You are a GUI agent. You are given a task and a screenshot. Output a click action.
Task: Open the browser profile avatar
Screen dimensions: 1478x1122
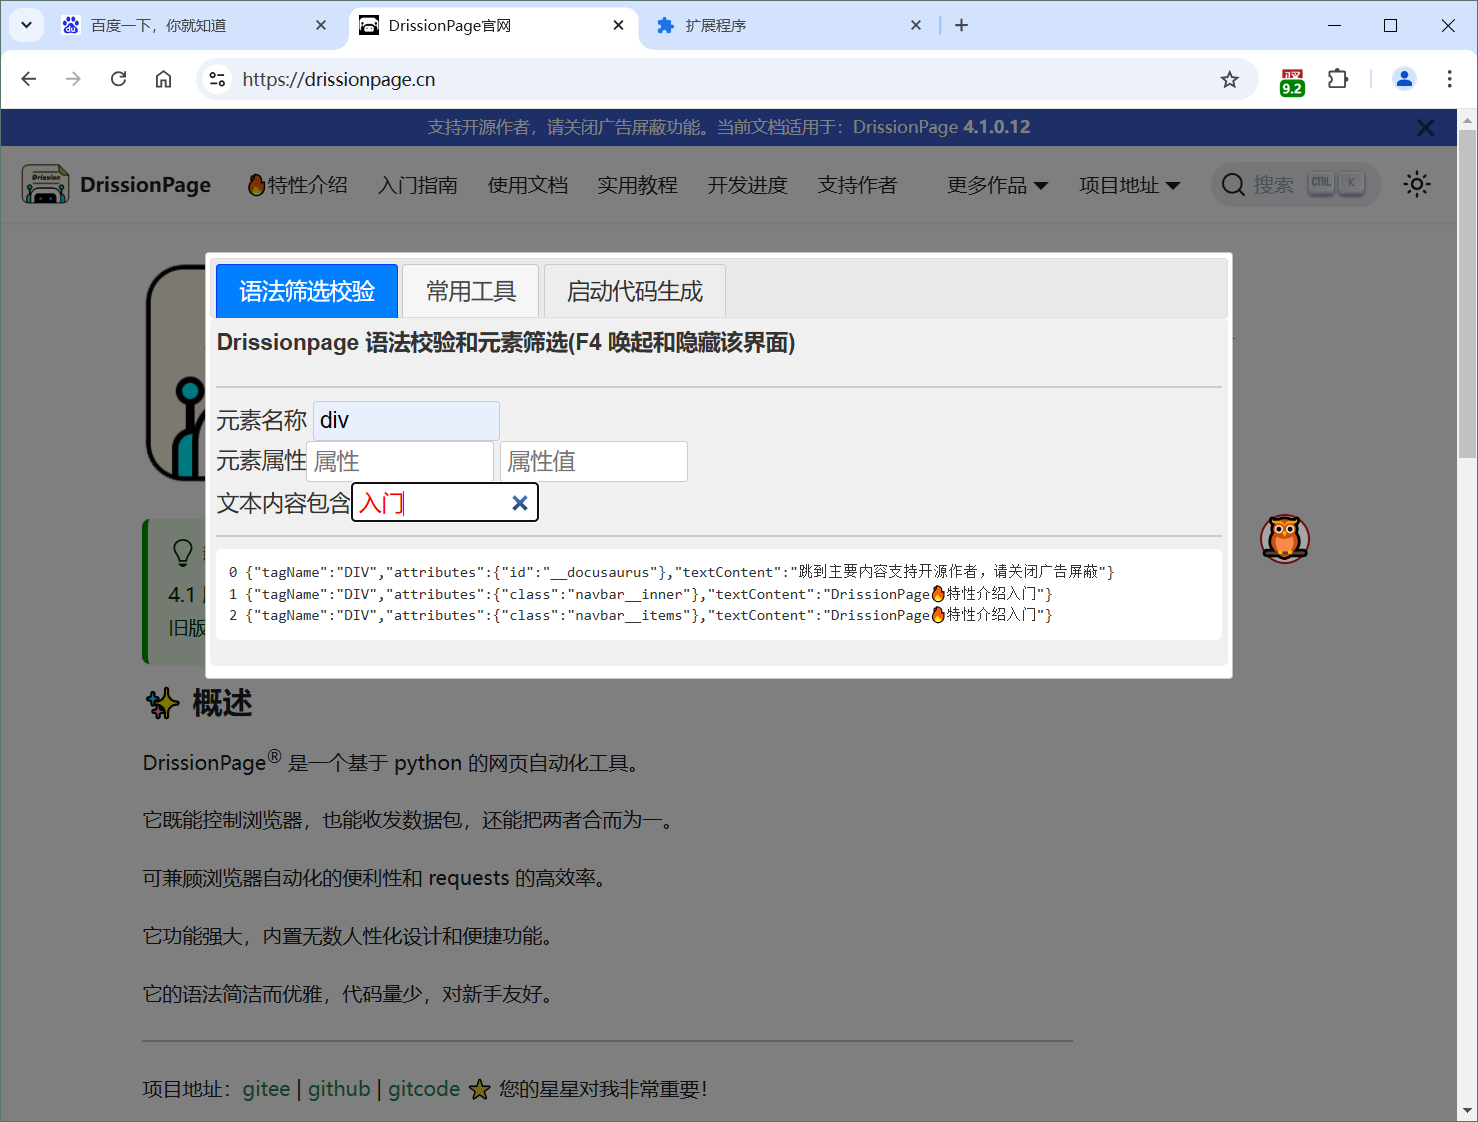(1404, 79)
